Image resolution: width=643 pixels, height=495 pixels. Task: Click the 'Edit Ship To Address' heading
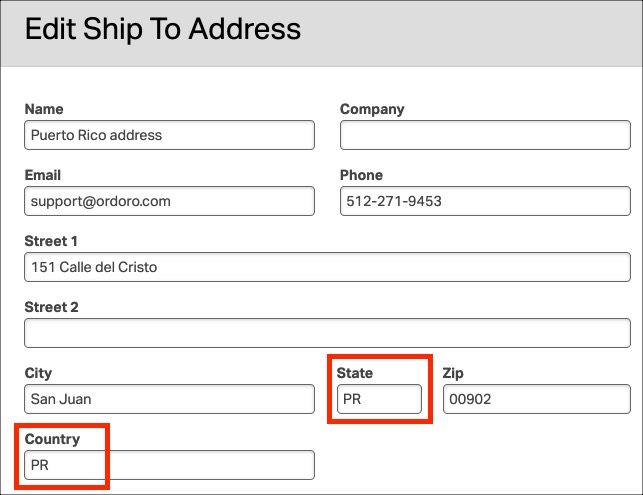163,30
